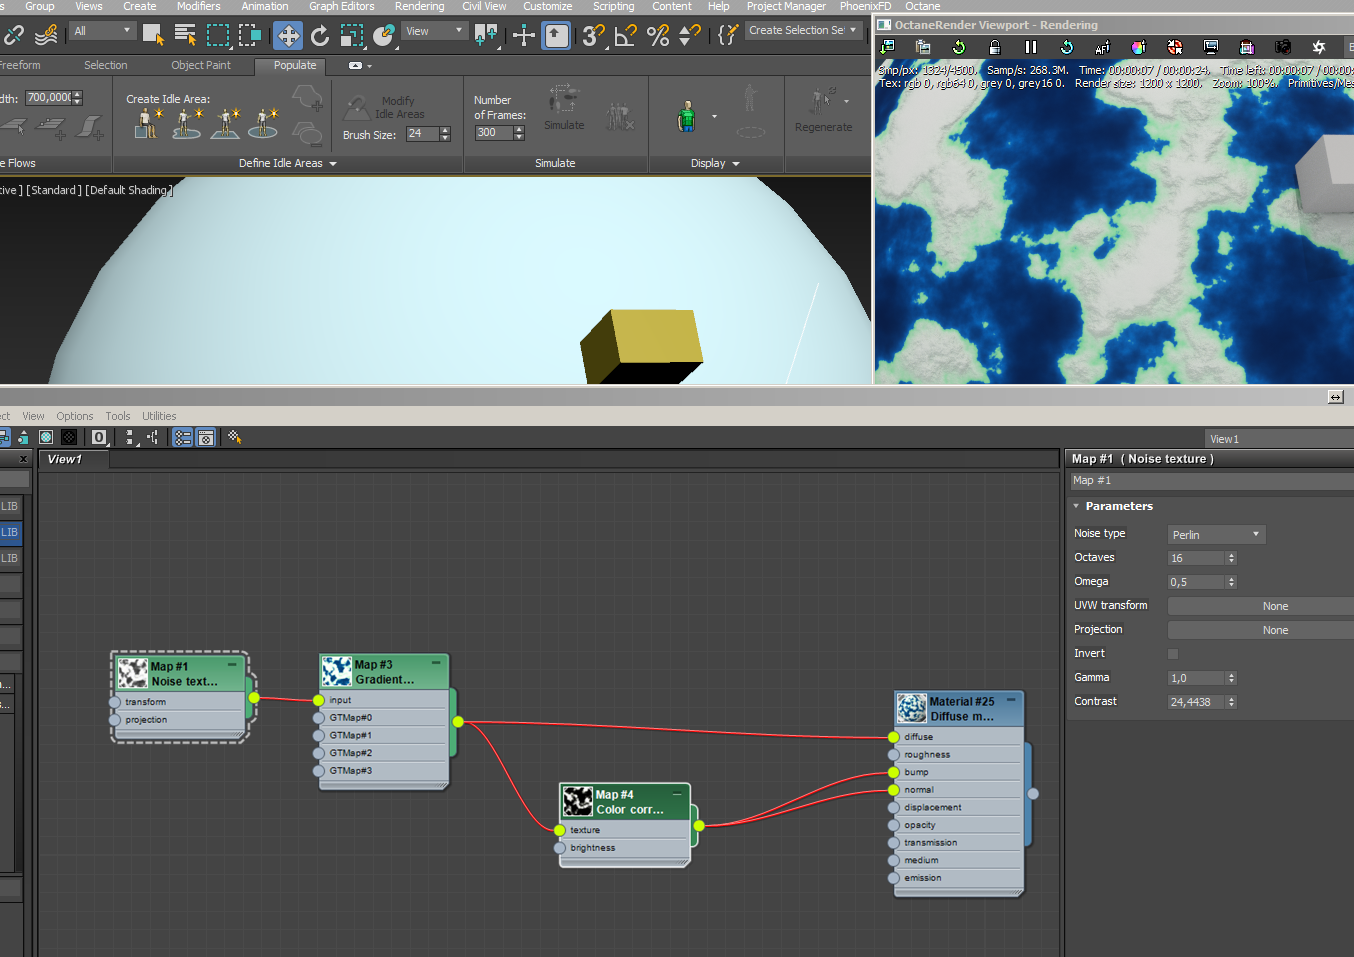This screenshot has height=957, width=1354.
Task: Click the Octaves value field
Action: click(1196, 558)
